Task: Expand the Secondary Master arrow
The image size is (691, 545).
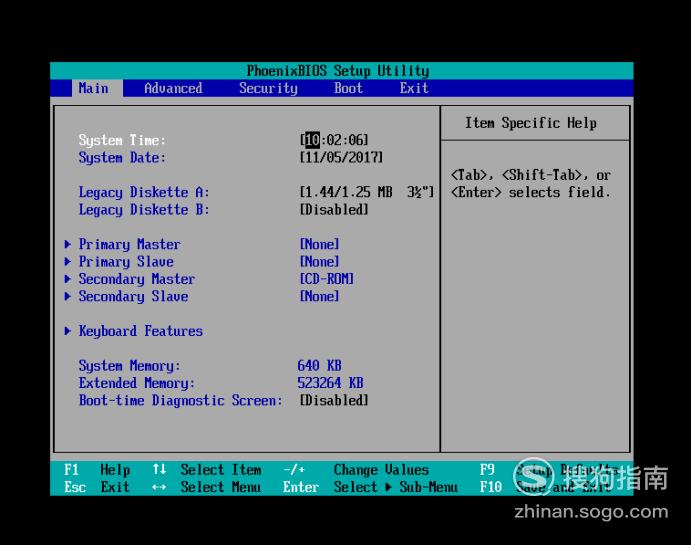Action: pos(67,279)
